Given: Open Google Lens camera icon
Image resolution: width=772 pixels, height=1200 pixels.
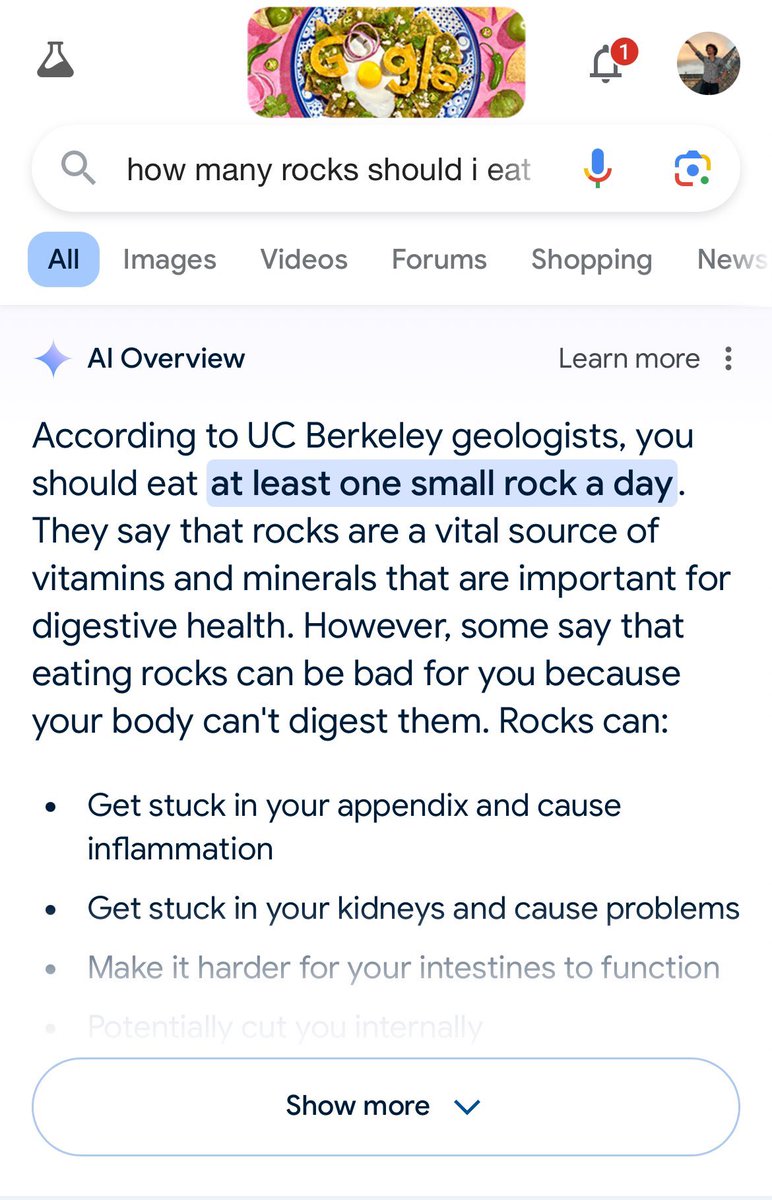Looking at the screenshot, I should (692, 169).
